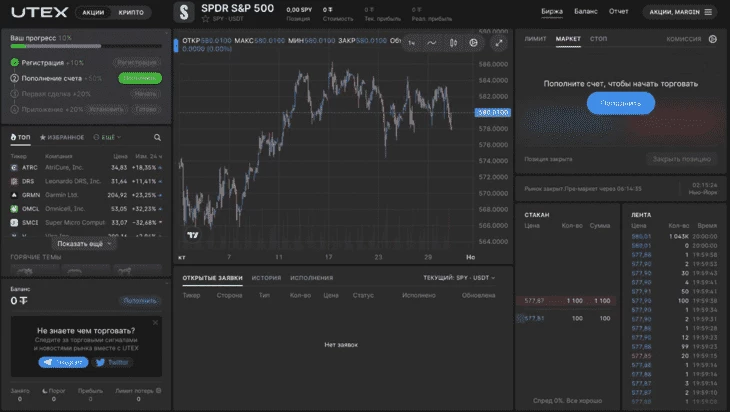Image resolution: width=730 pixels, height=412 pixels.
Task: Click the Начать first trade button
Action: (x=145, y=94)
